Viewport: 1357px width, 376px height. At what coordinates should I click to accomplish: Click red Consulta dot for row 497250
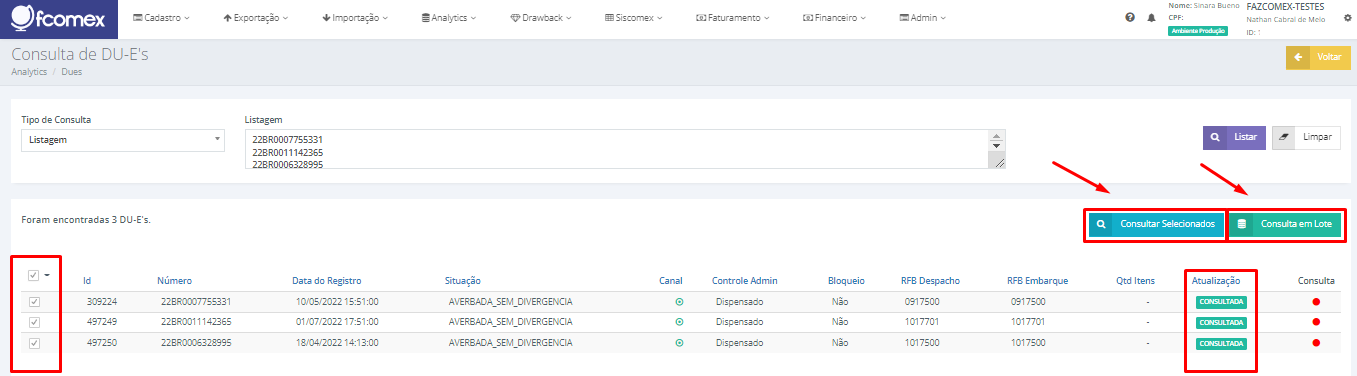point(1316,342)
